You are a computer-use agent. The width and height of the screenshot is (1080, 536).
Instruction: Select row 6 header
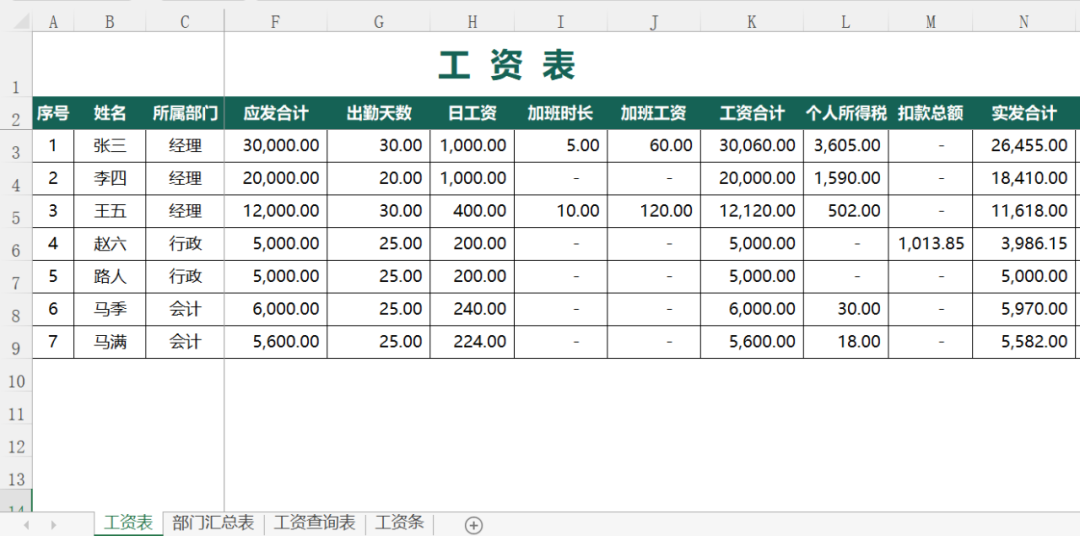coord(16,243)
